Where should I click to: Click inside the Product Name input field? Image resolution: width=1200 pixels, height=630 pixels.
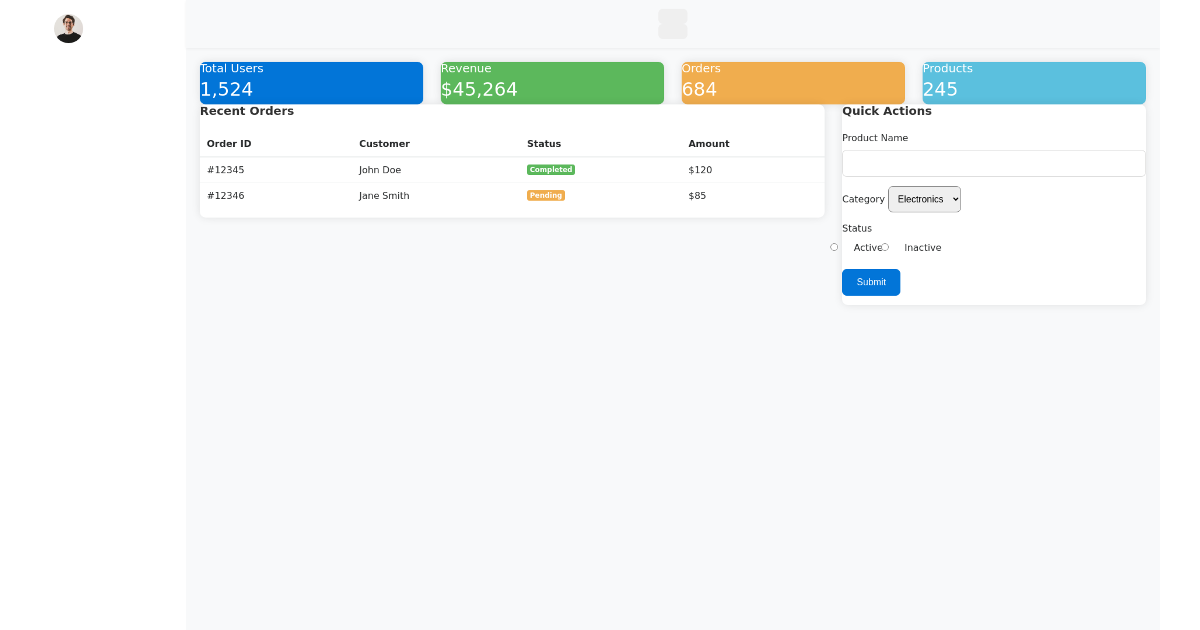(x=993, y=163)
